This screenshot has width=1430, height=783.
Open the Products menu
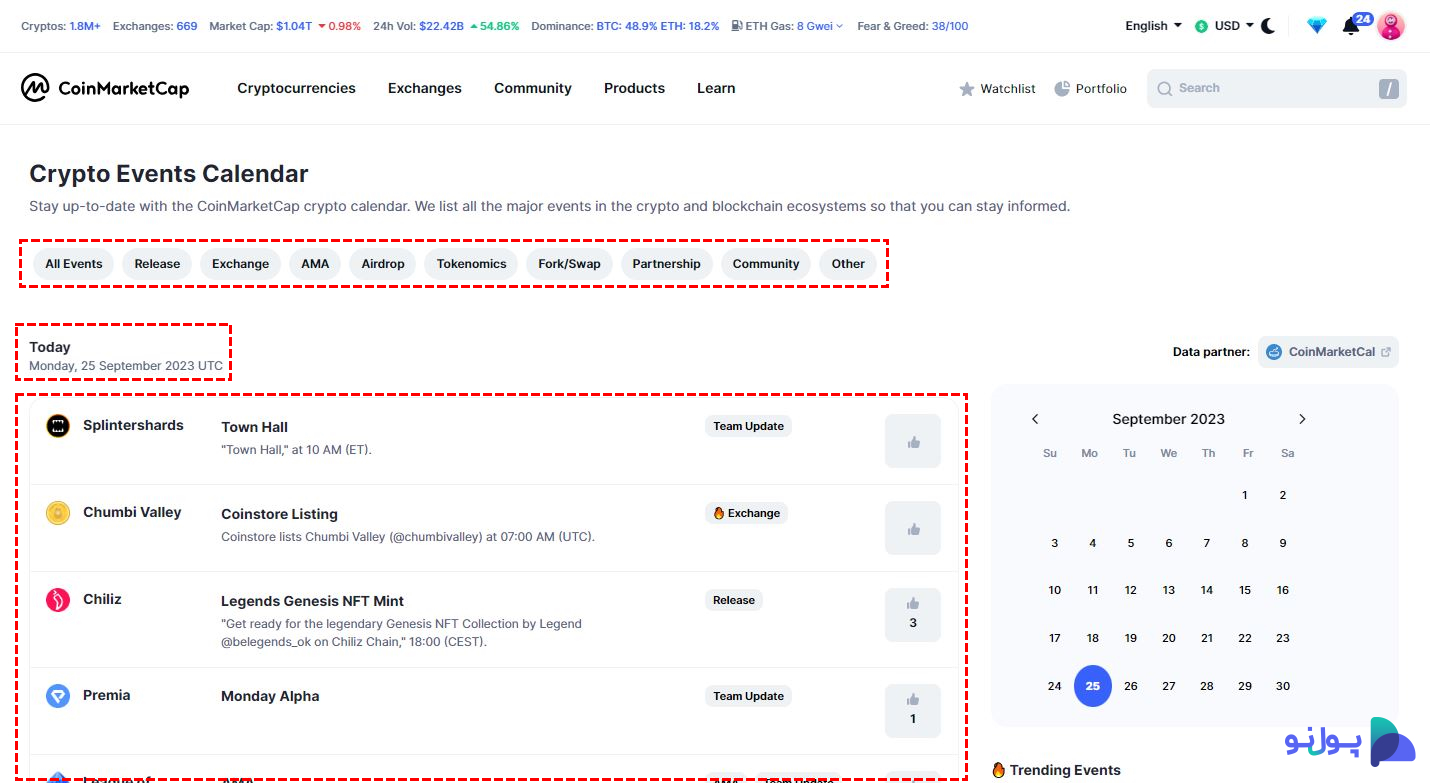[634, 88]
